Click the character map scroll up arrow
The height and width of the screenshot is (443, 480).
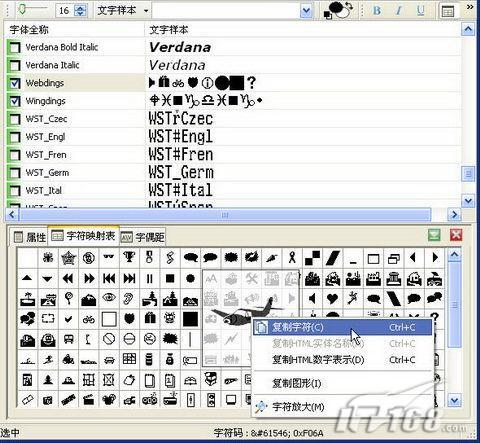(455, 255)
